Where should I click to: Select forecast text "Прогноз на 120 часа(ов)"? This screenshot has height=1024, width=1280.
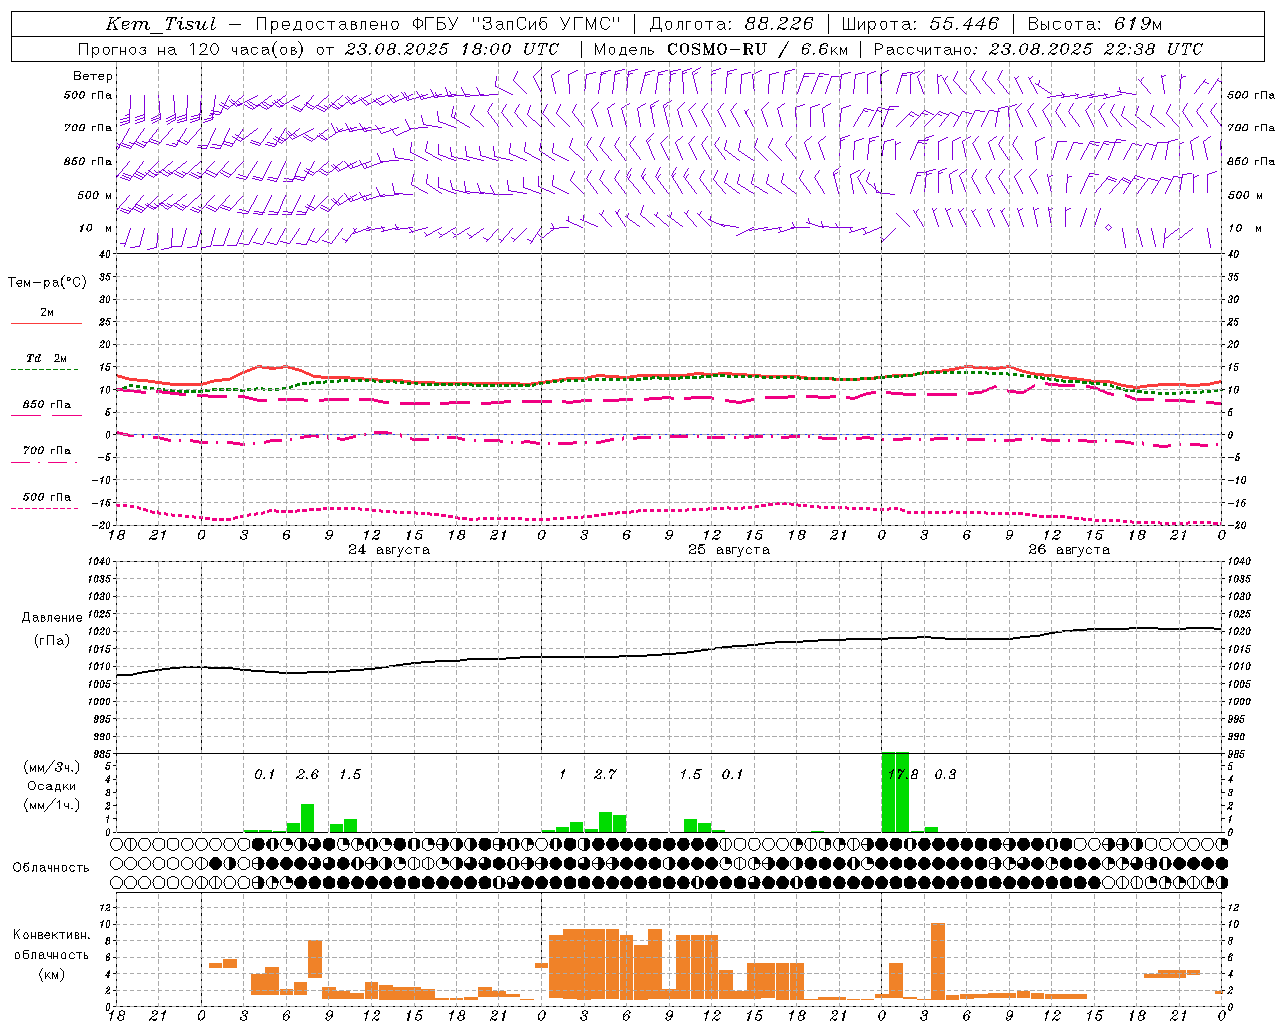tap(193, 49)
